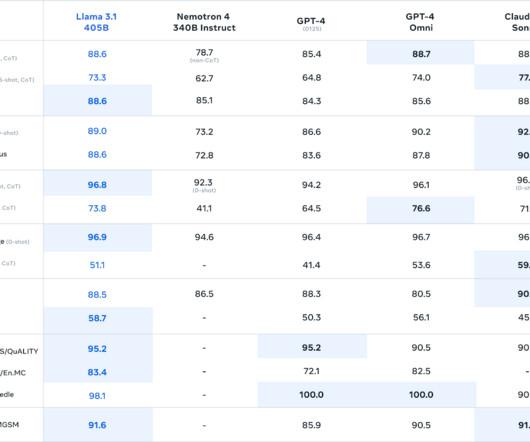Select the 98.1 Llama score
530x442 pixels.
pyautogui.click(x=97, y=395)
